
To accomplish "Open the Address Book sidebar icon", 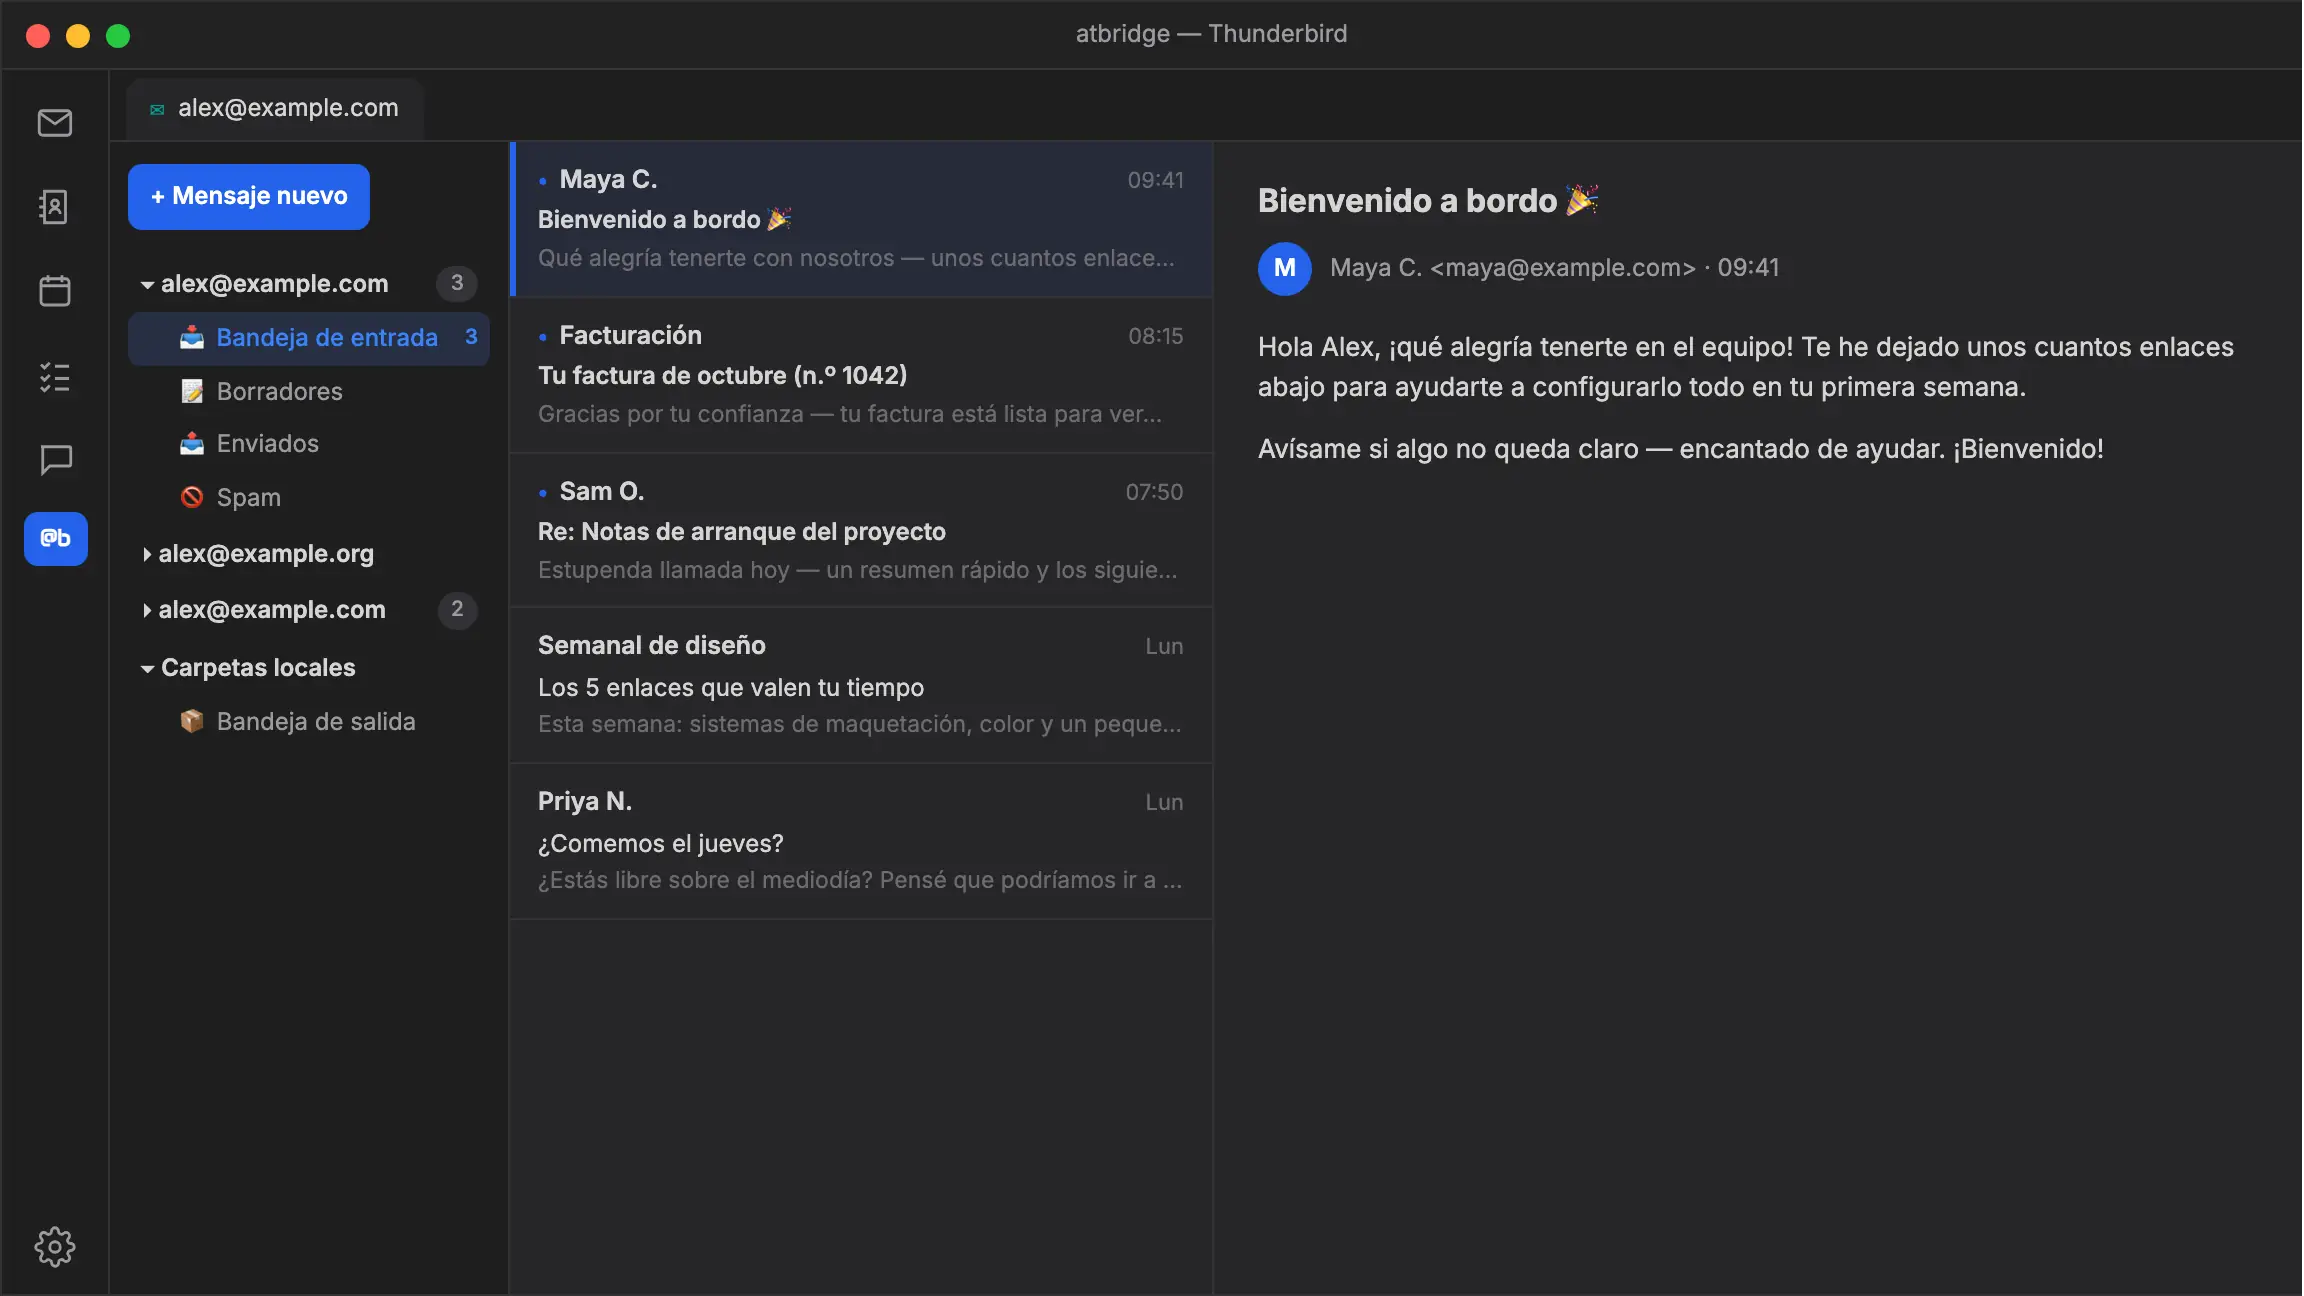I will pyautogui.click(x=55, y=207).
